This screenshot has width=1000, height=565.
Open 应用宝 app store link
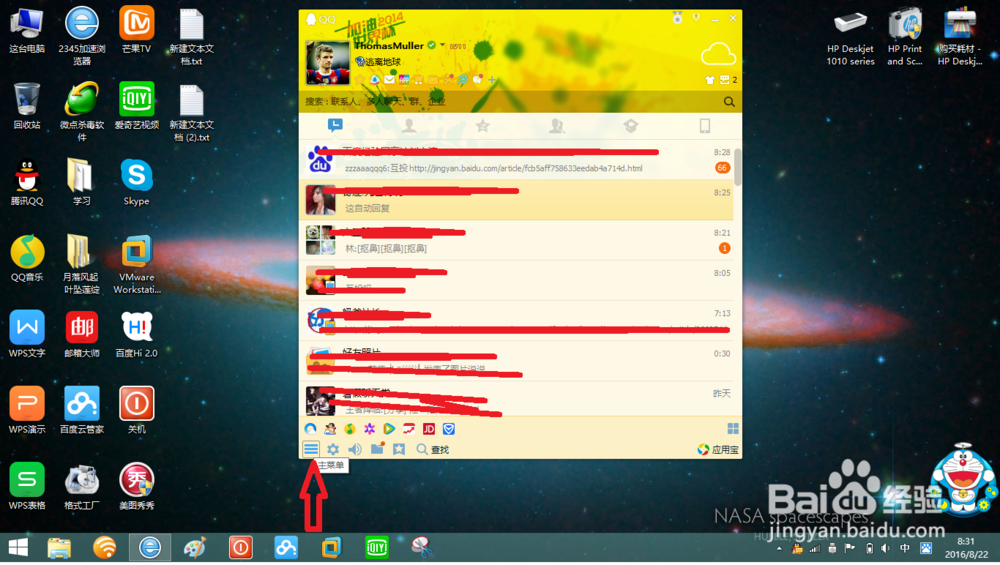tap(718, 450)
